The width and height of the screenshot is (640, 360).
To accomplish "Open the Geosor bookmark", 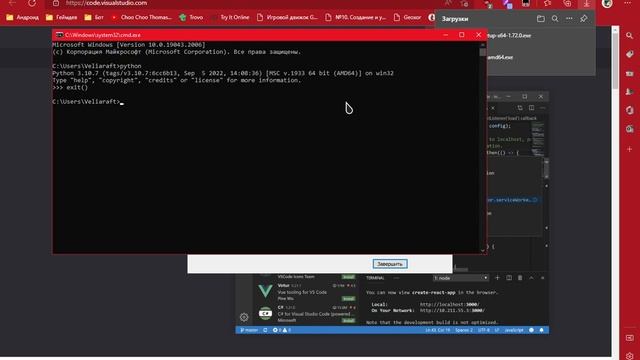I will (408, 18).
